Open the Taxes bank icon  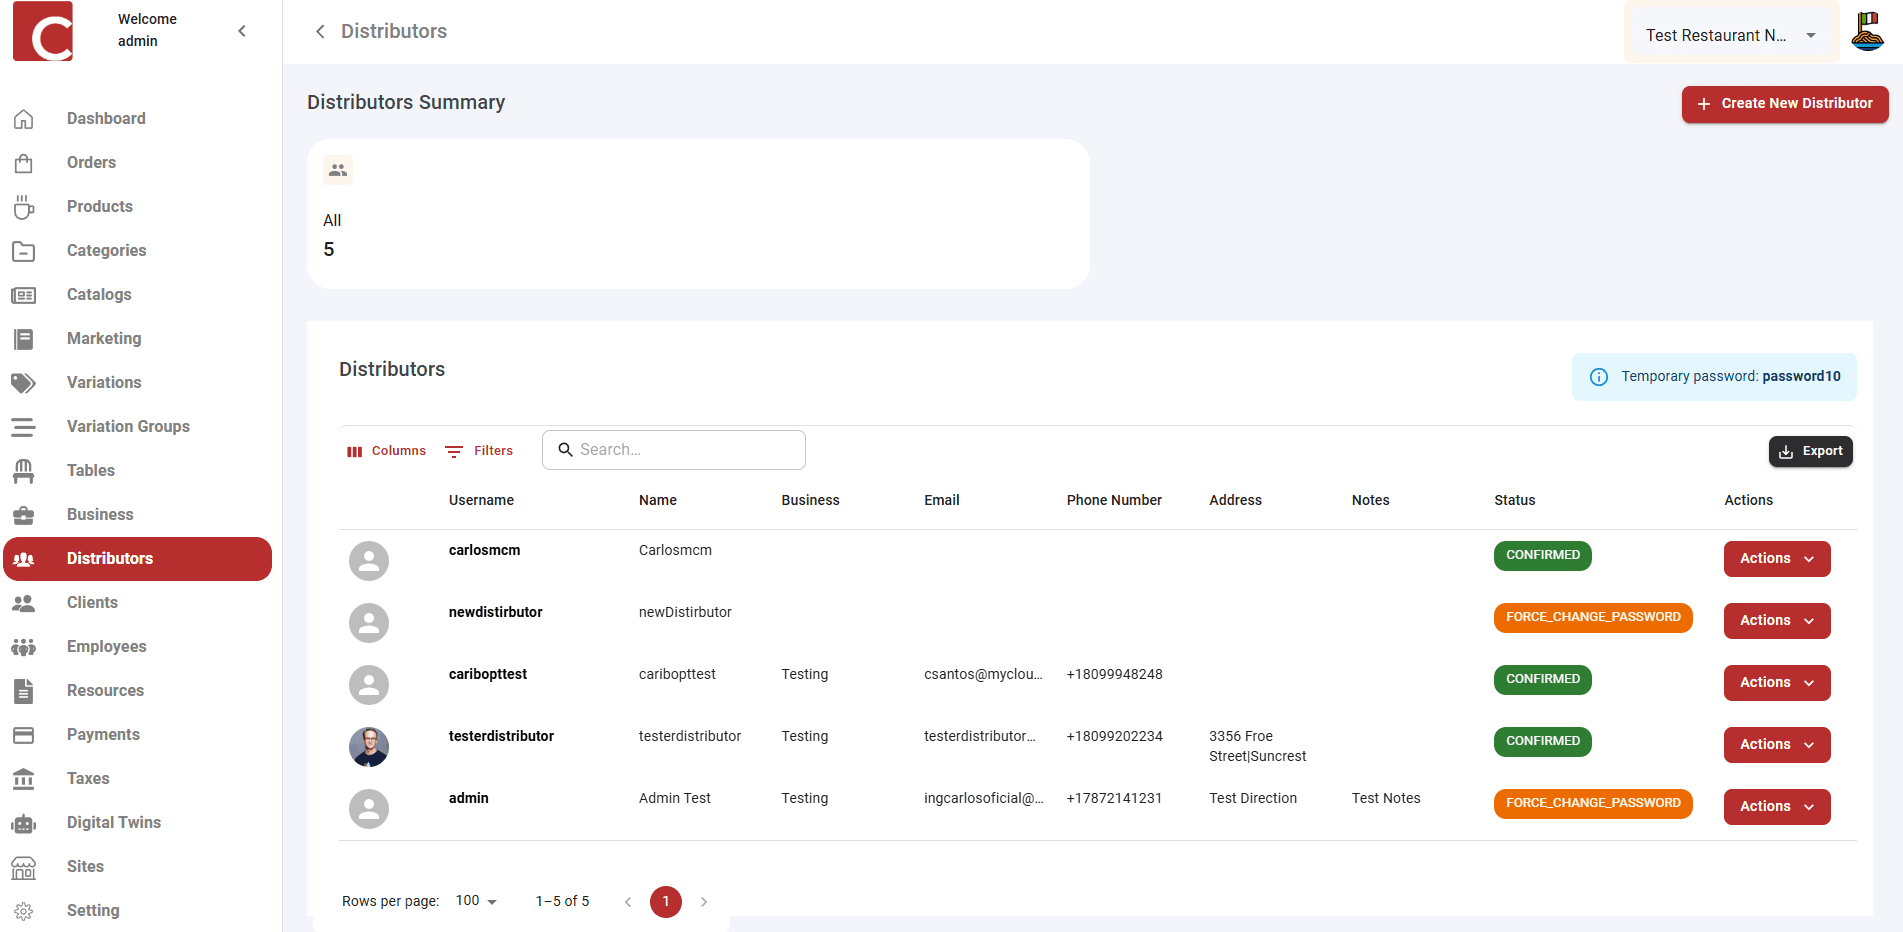click(x=24, y=778)
